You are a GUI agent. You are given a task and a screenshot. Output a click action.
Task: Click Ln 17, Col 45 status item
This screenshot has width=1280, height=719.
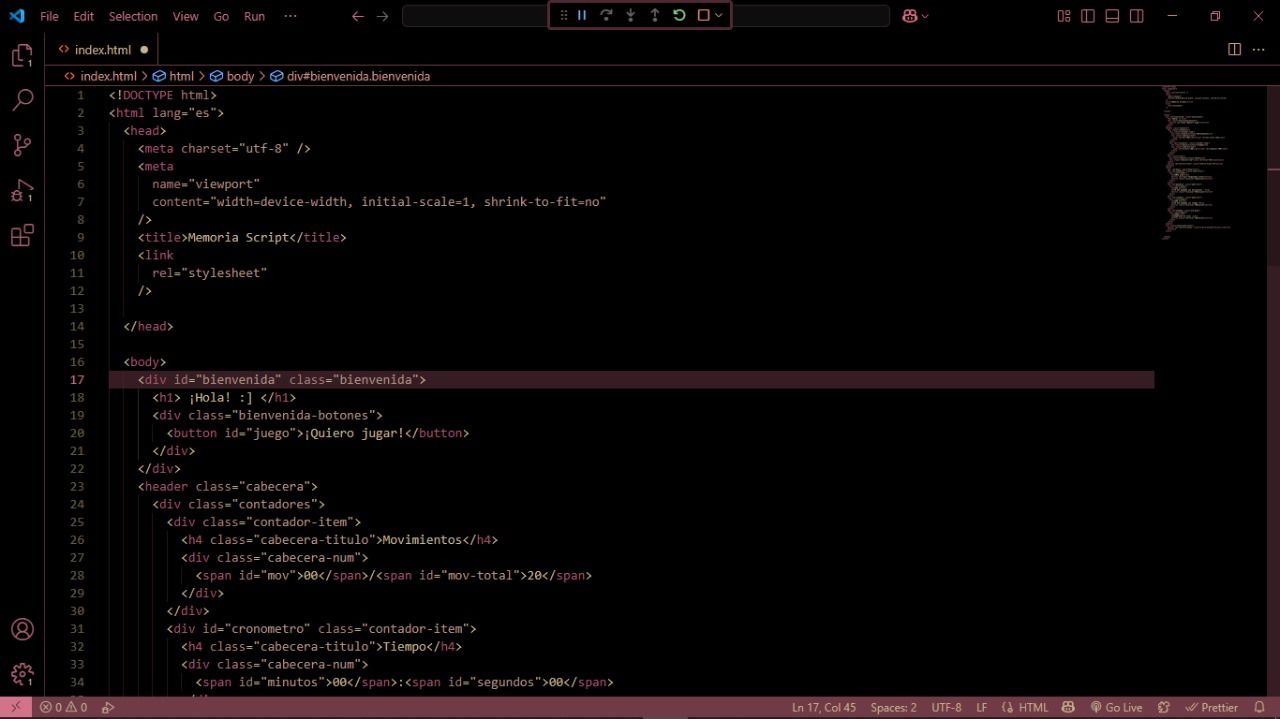(x=824, y=707)
